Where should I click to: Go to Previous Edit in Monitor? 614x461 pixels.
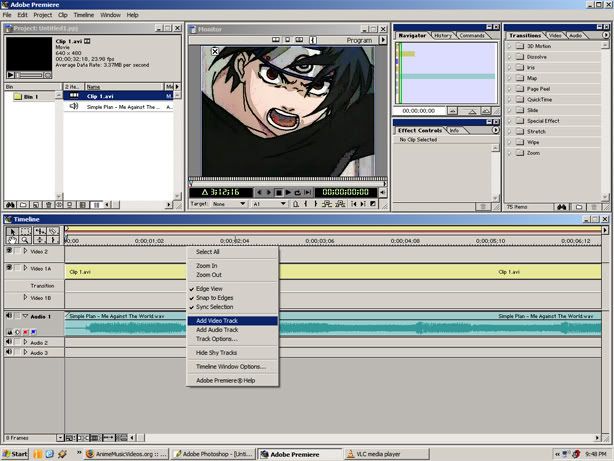(x=354, y=204)
